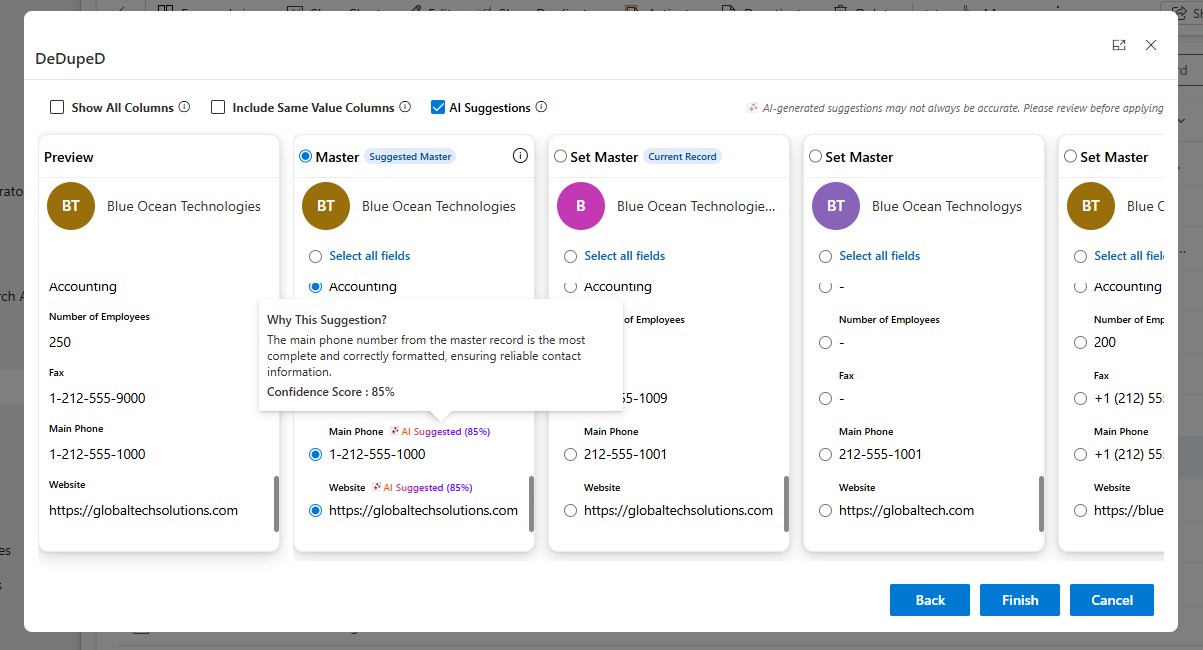
Task: Click Preview website https://globaltechsolutions.com
Action: click(143, 510)
